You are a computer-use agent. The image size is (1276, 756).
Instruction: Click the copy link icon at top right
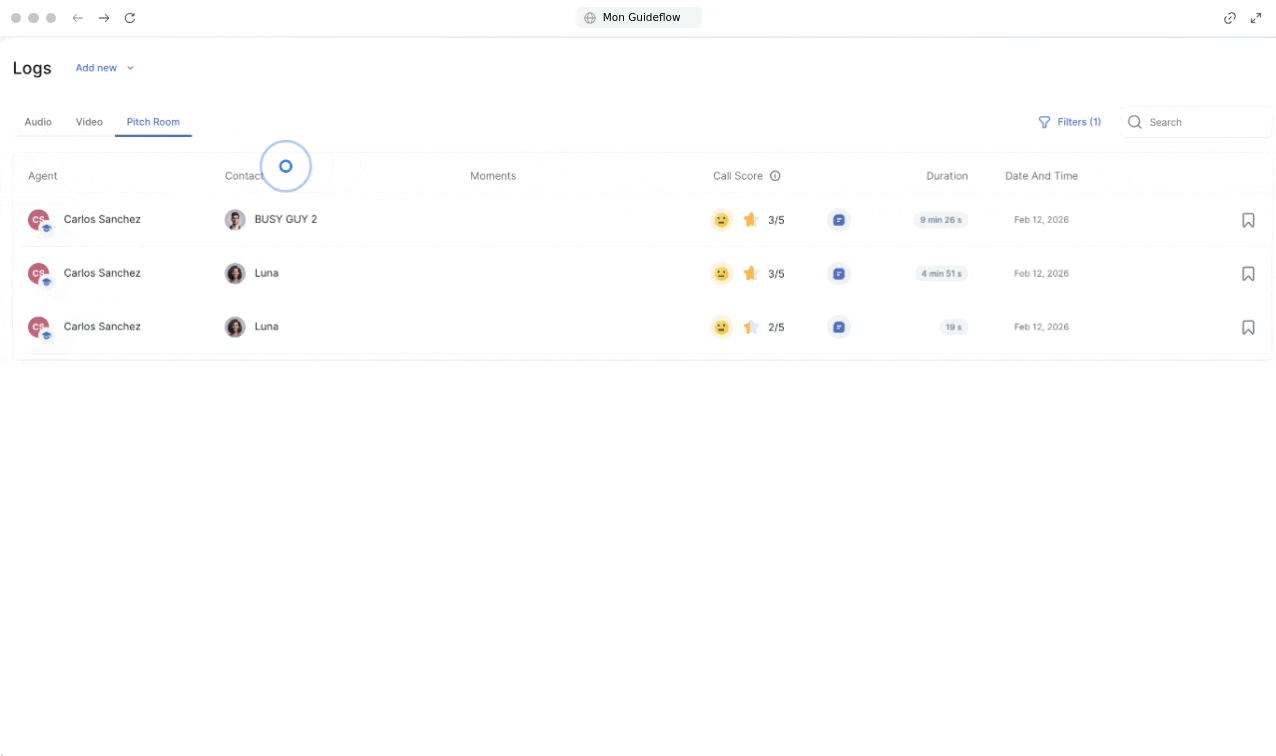[x=1230, y=18]
